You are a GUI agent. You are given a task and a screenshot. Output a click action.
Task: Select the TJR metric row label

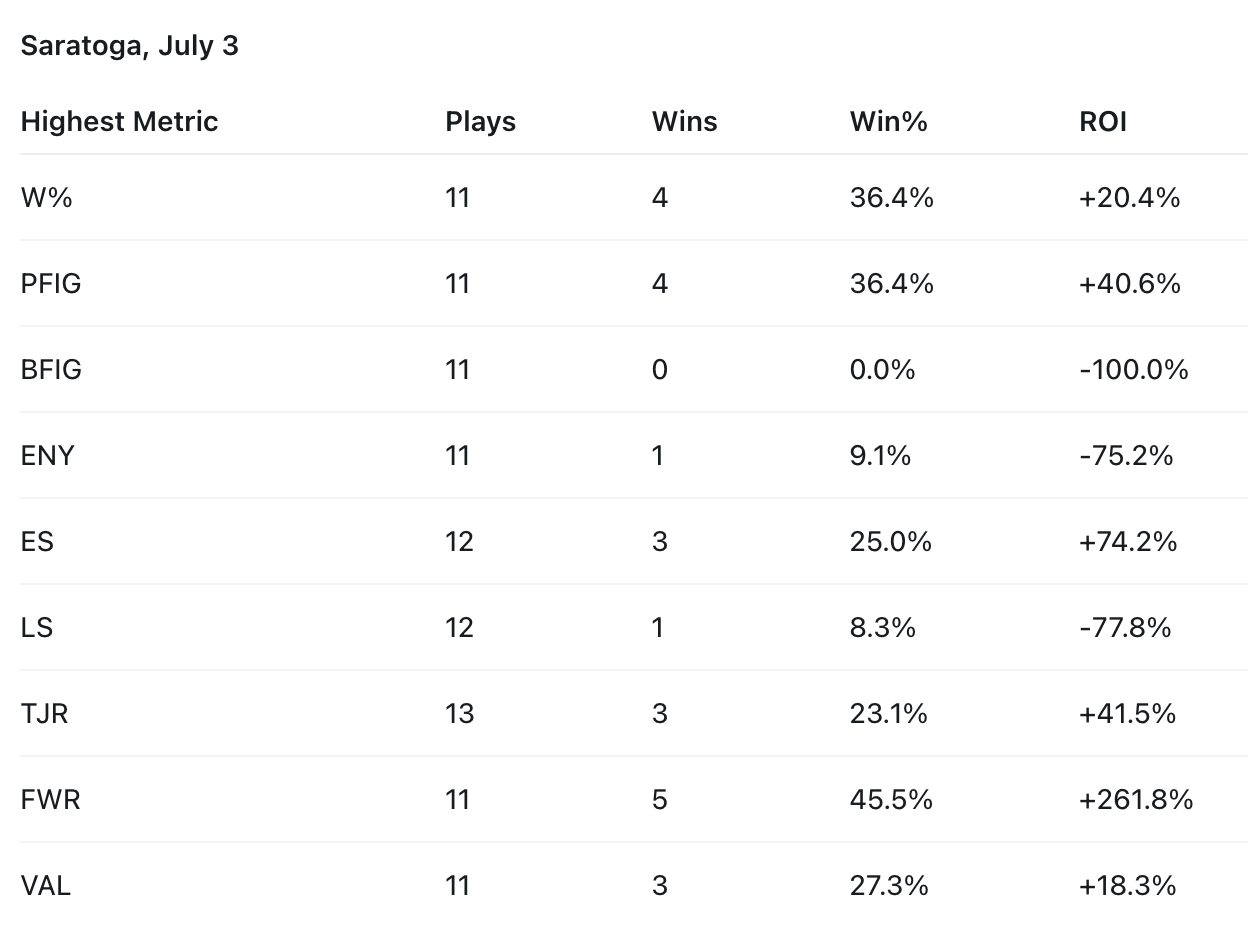click(45, 714)
